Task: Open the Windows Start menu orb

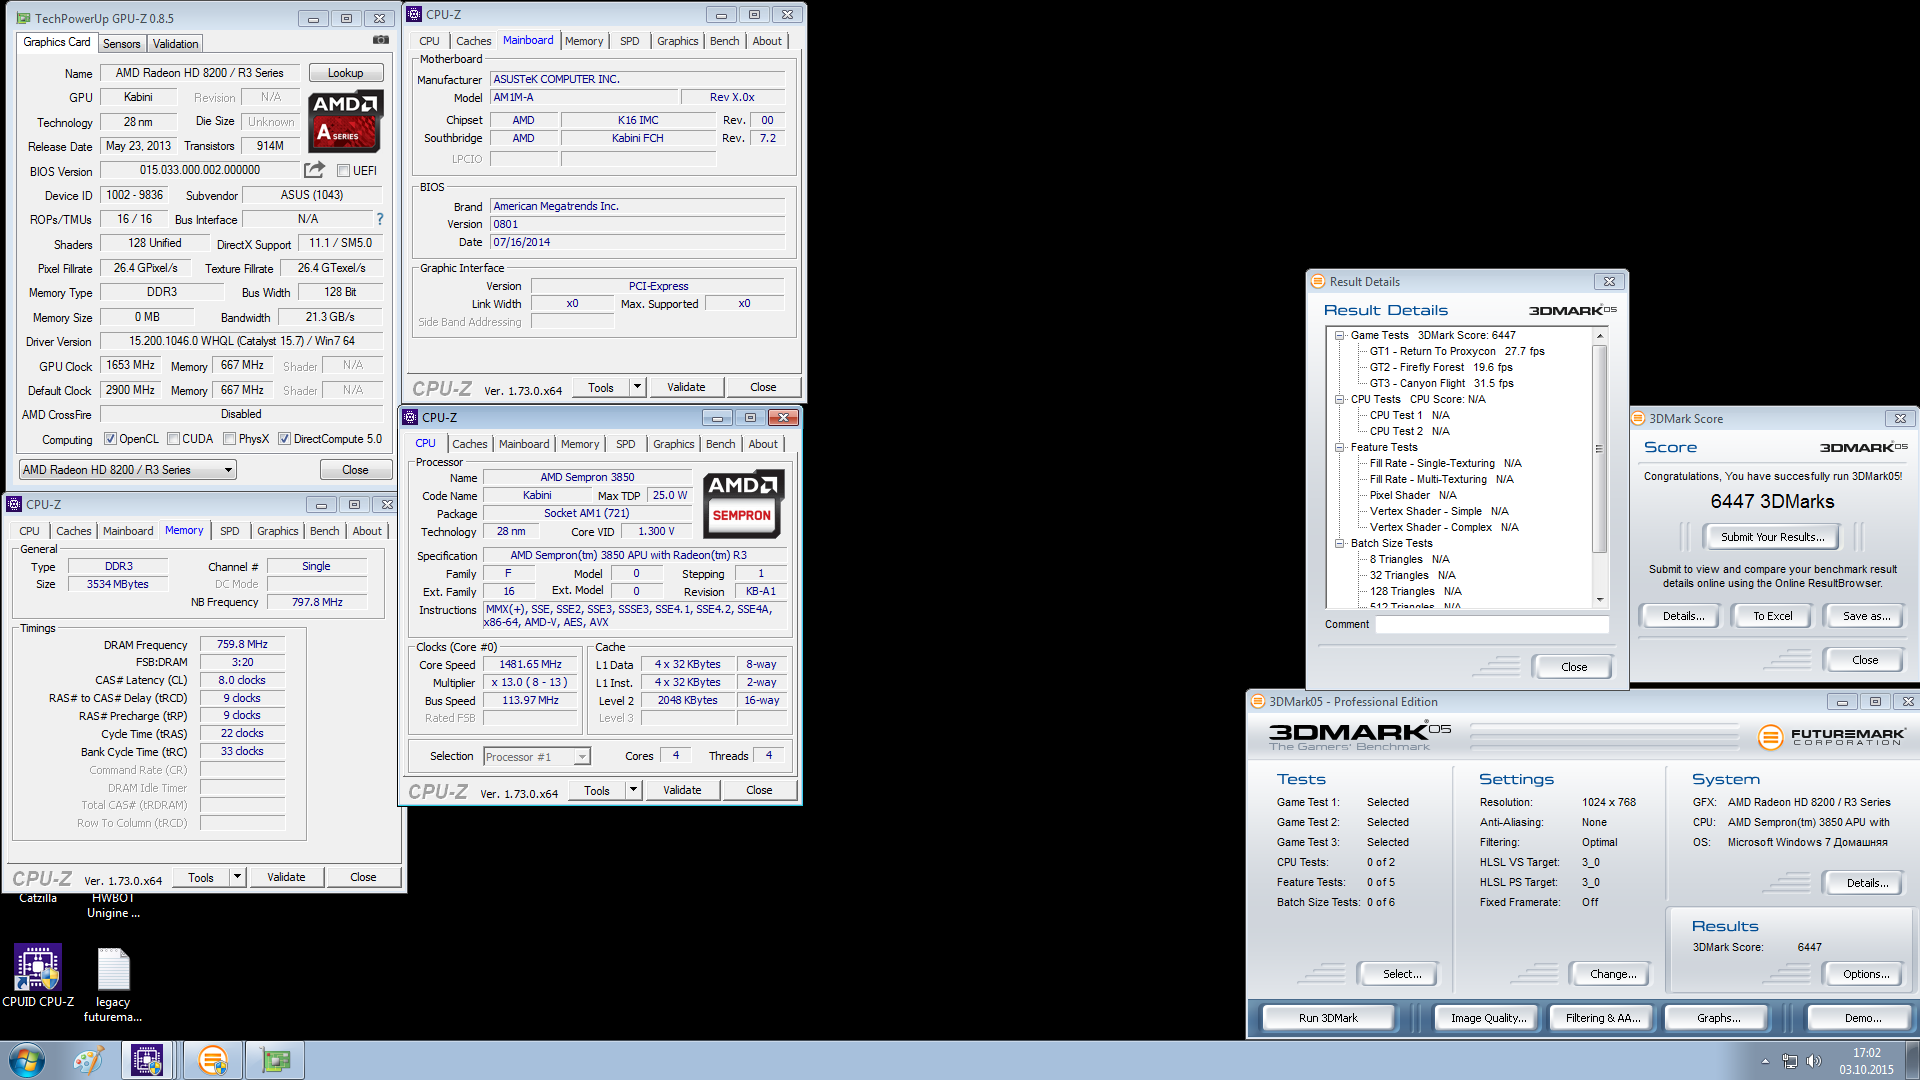Action: [27, 1060]
